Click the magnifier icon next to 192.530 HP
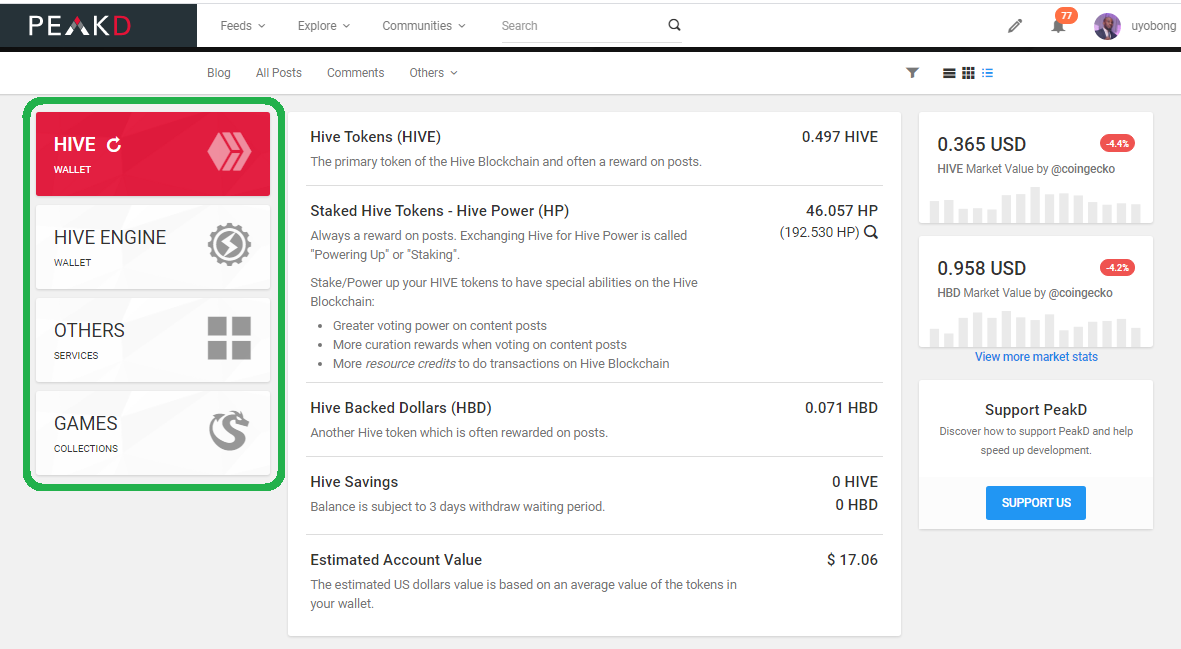 pyautogui.click(x=871, y=232)
